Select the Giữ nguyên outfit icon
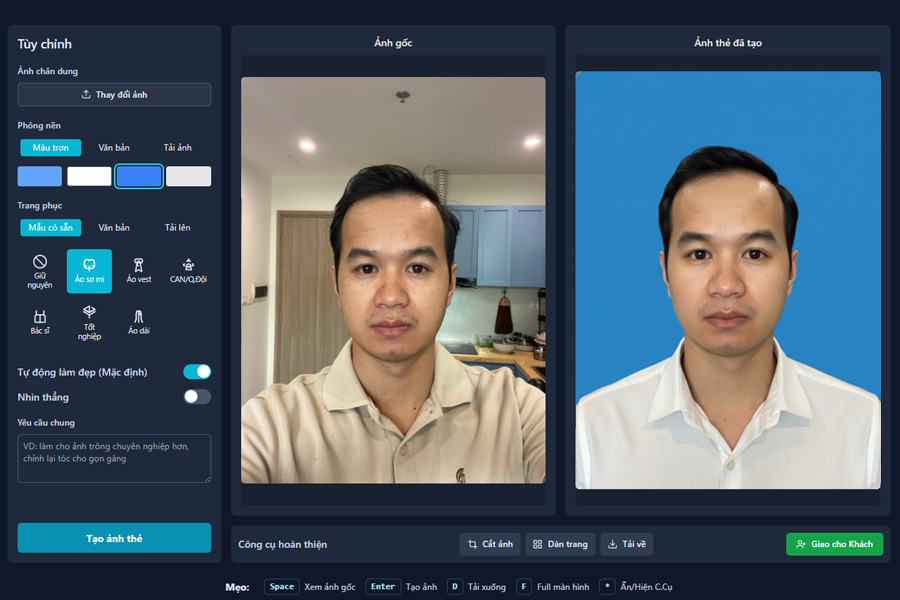The width and height of the screenshot is (900, 600). pos(40,270)
